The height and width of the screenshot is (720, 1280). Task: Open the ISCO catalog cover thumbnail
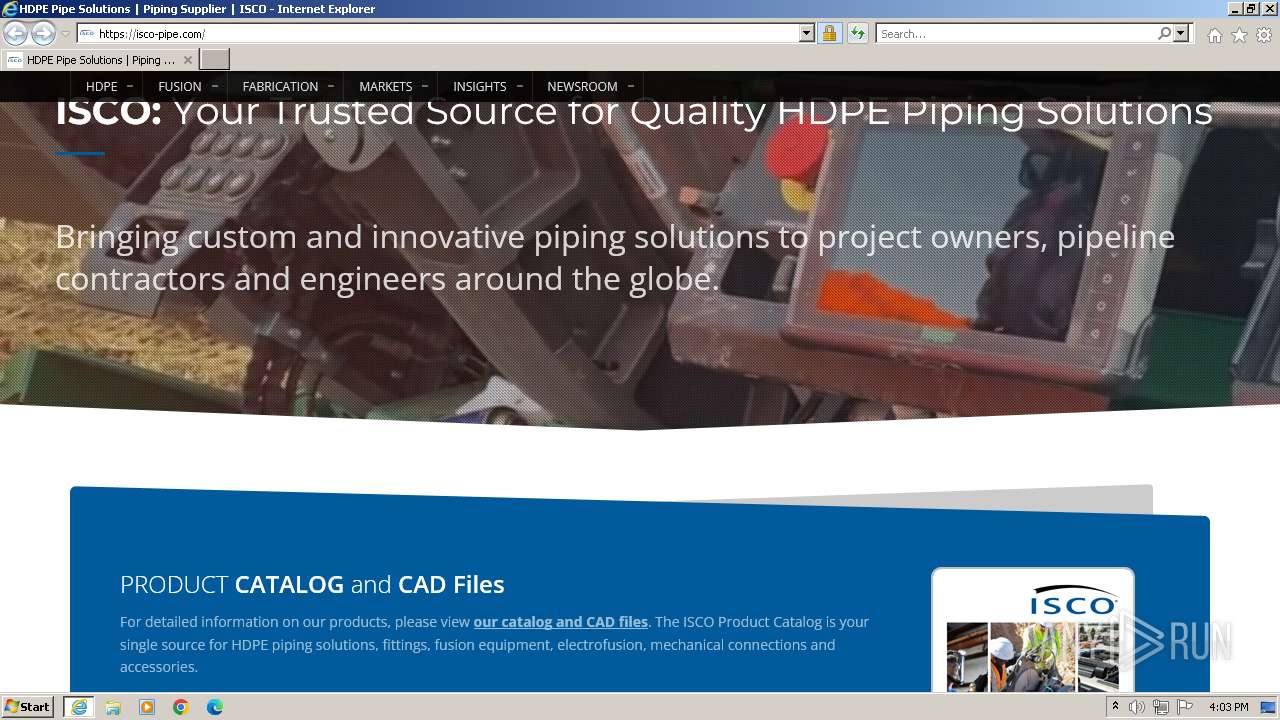tap(1033, 631)
